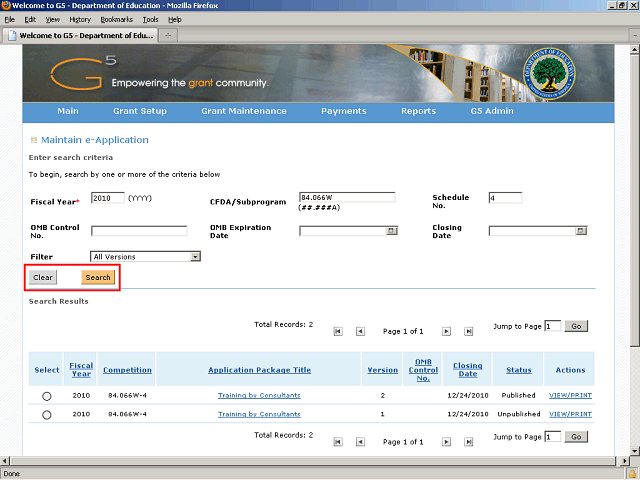Click the Fiscal Year input field
Viewport: 640px width, 480px height.
108,198
